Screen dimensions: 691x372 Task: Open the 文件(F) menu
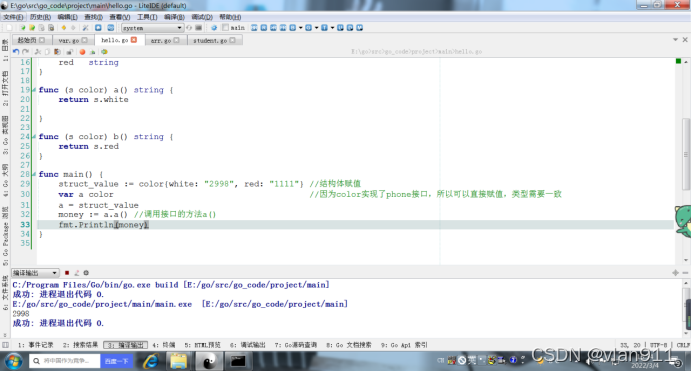13,17
